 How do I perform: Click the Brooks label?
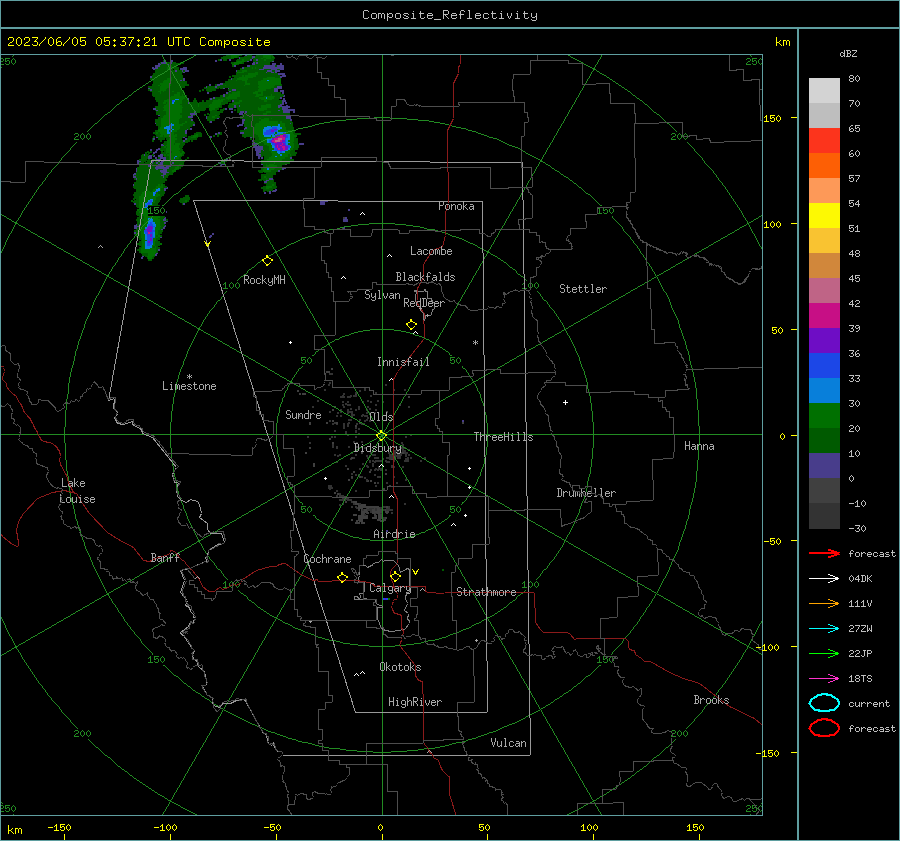point(711,700)
